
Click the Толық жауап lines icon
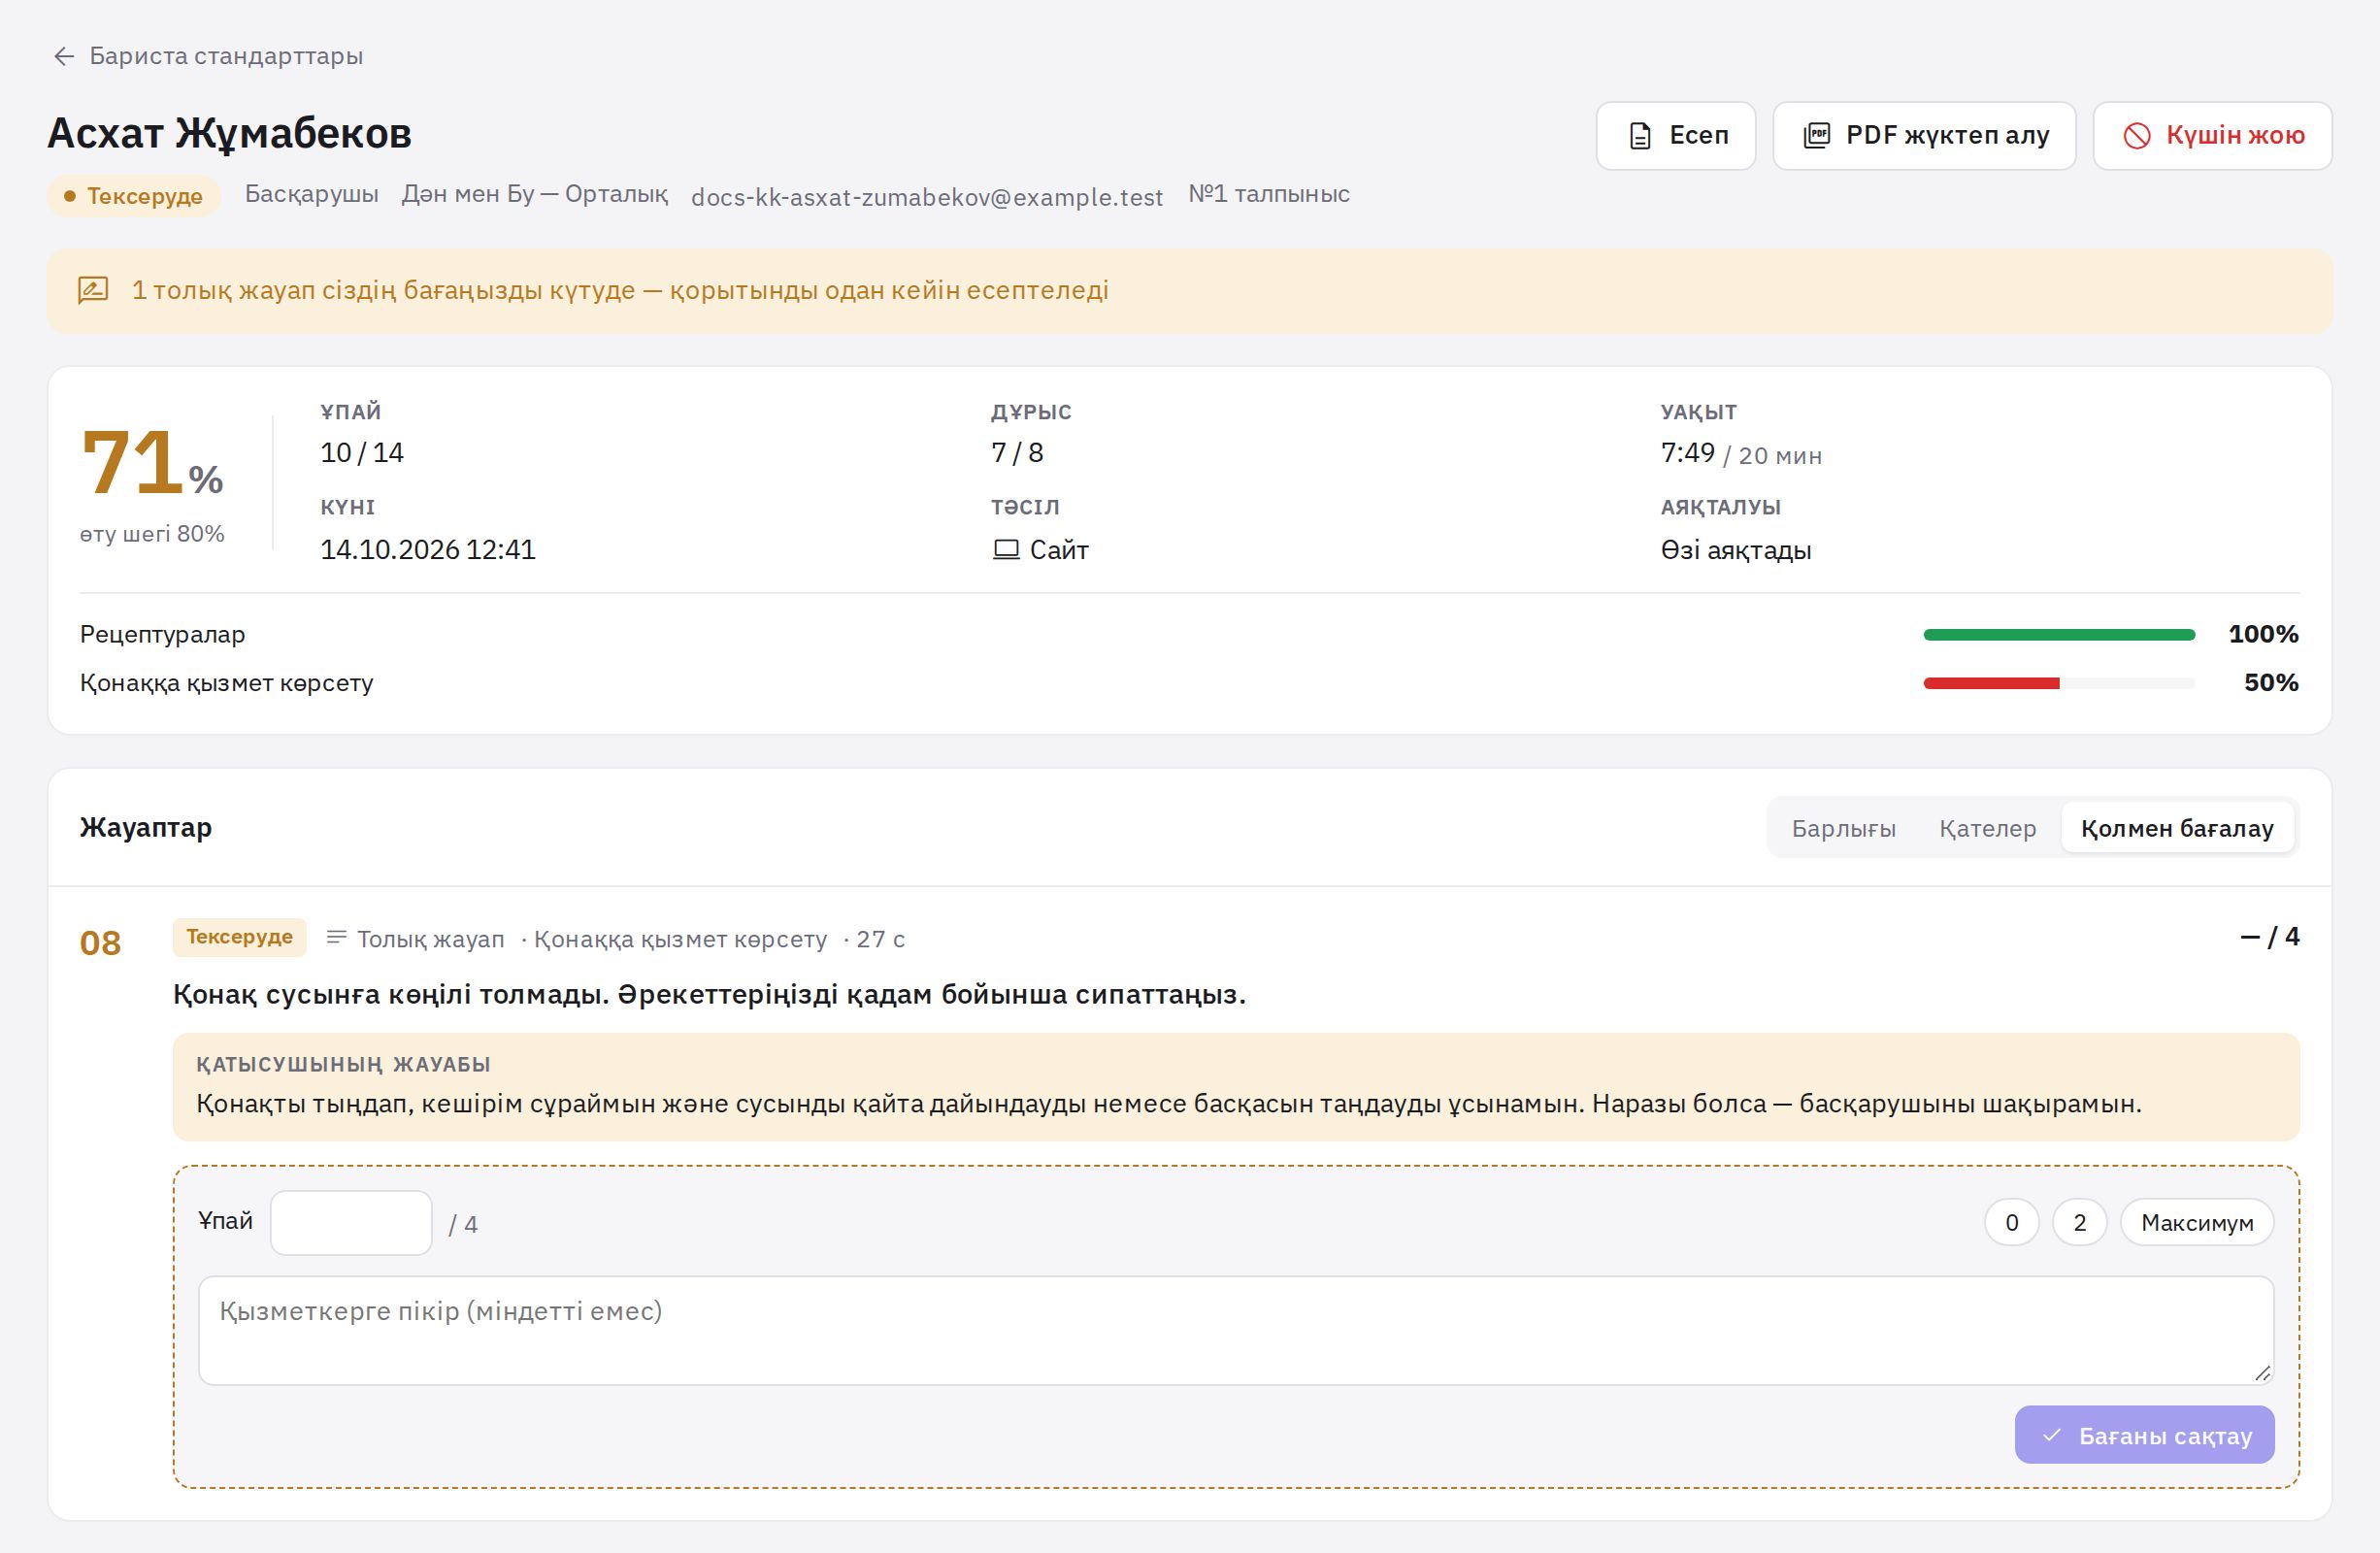[x=336, y=938]
